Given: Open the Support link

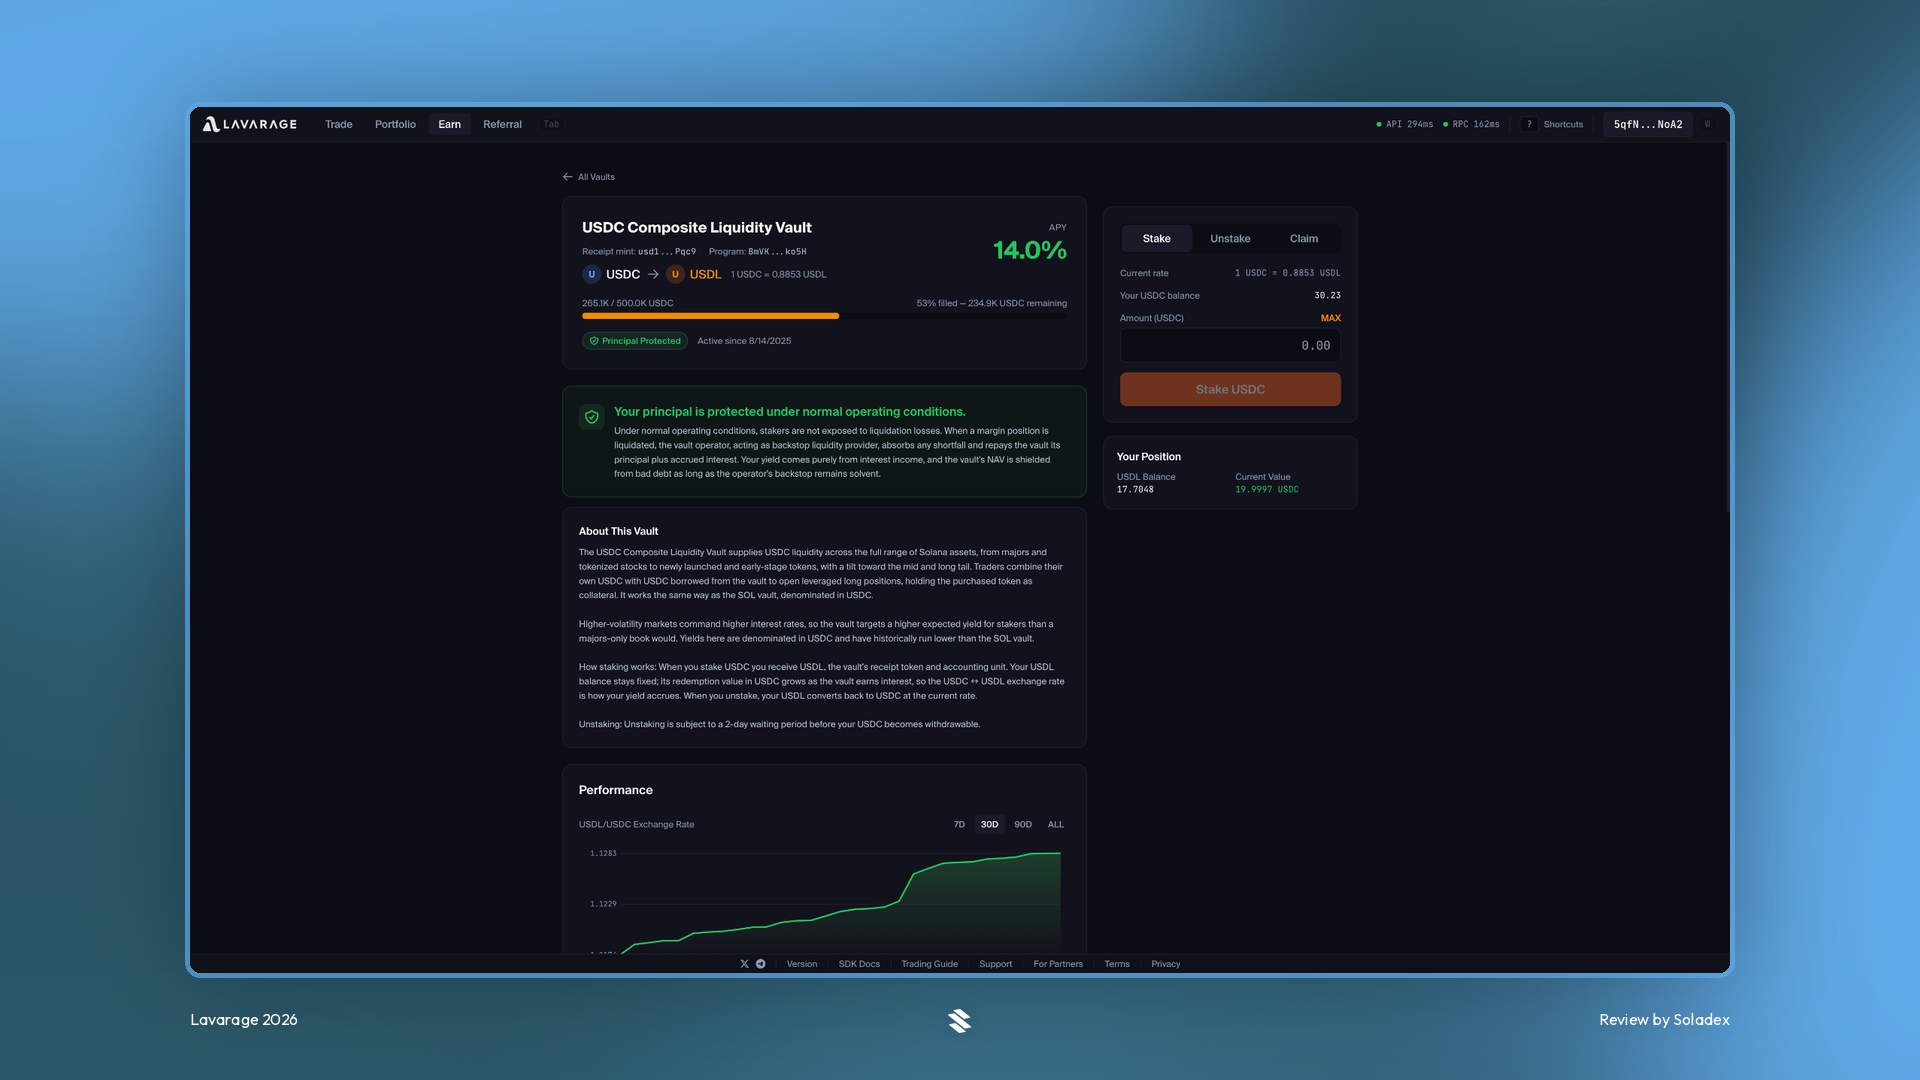Looking at the screenshot, I should [x=995, y=964].
